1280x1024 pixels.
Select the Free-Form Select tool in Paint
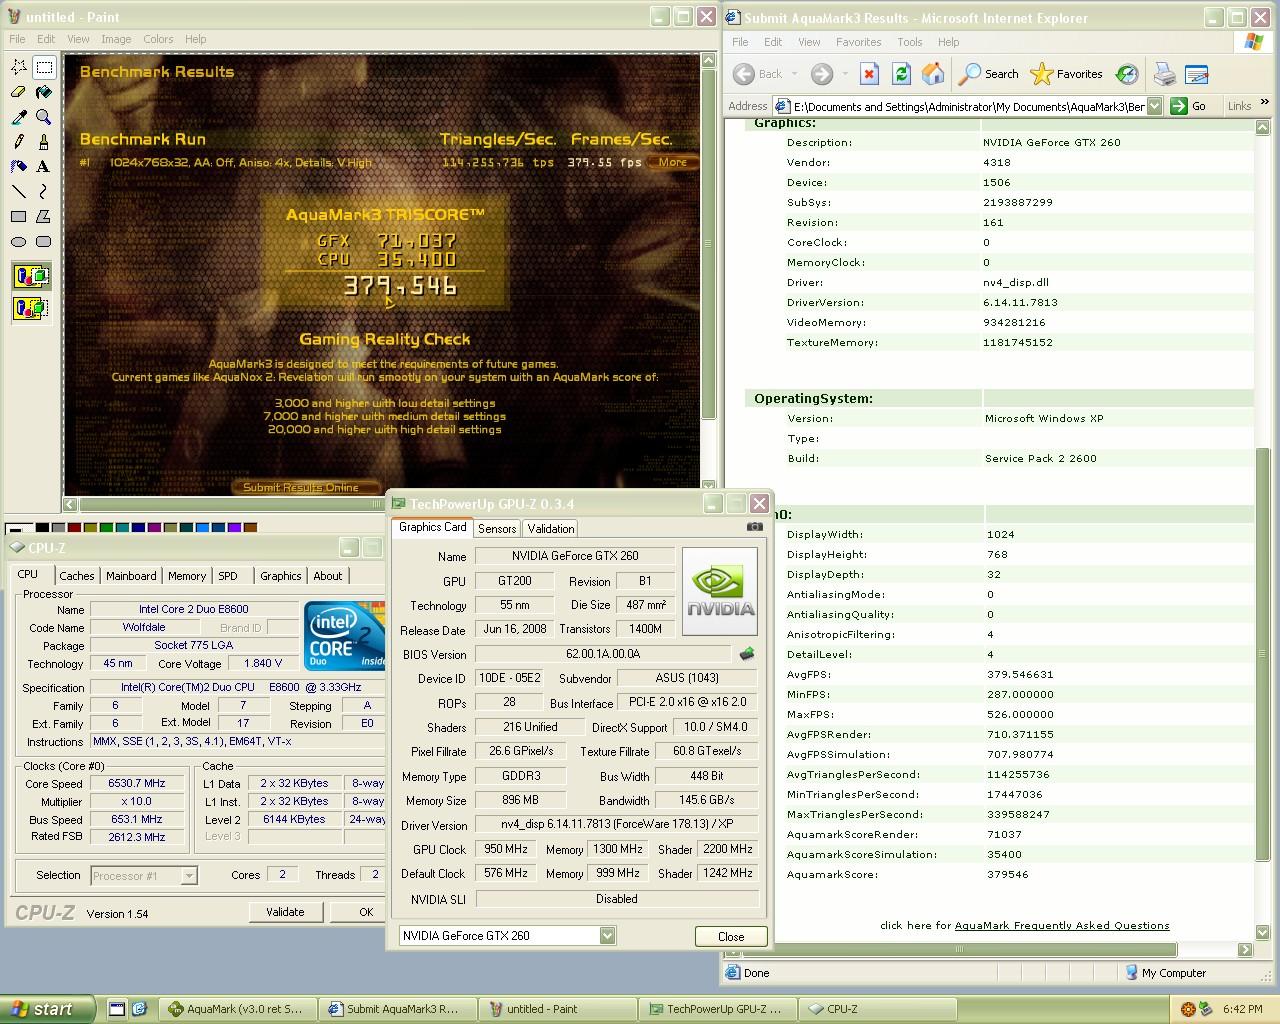(19, 67)
